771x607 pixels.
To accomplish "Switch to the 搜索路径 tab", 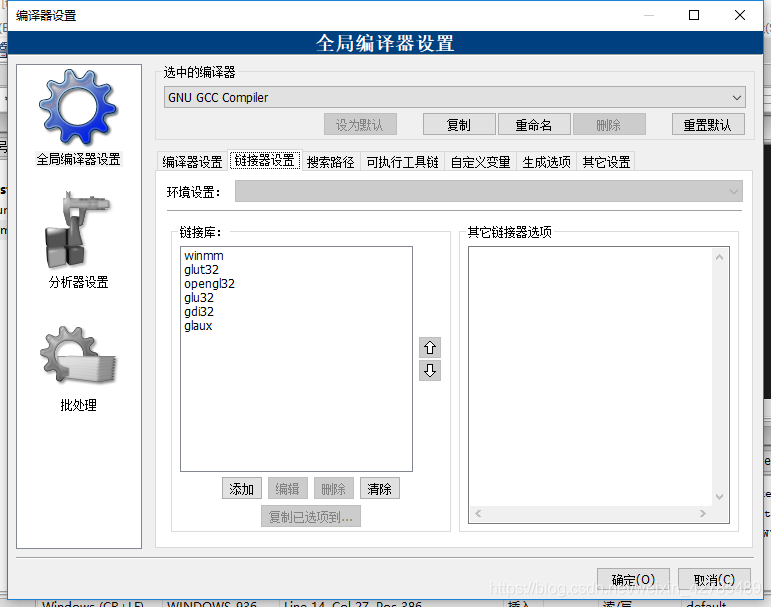I will (x=331, y=162).
